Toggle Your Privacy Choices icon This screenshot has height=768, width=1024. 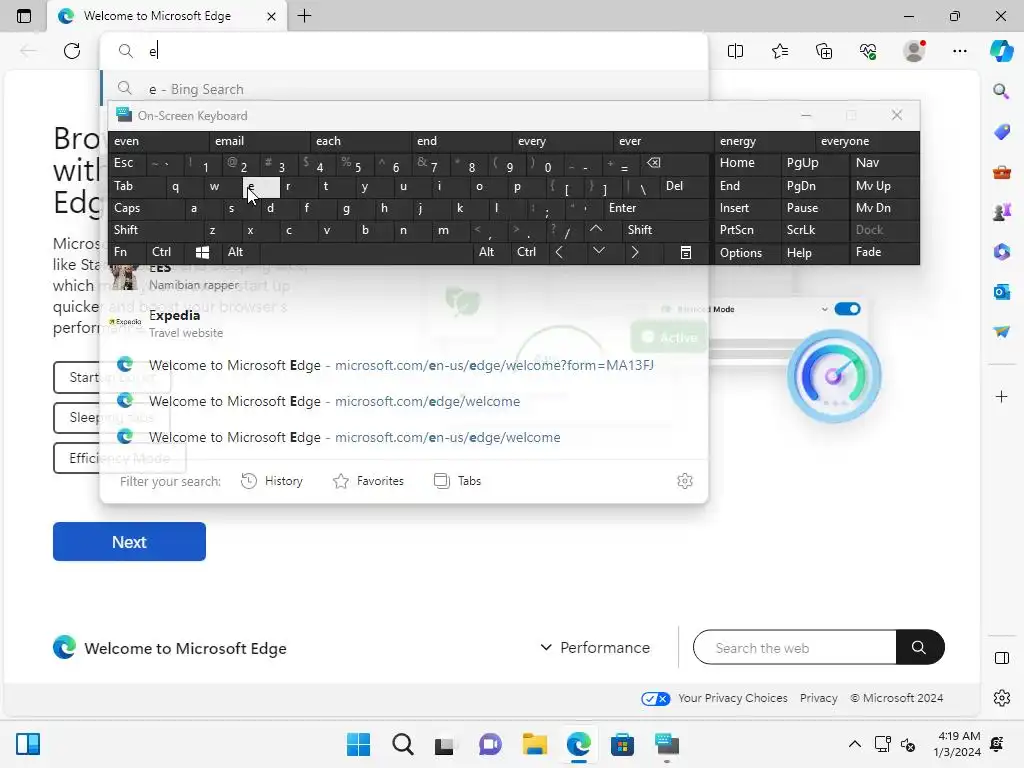tap(655, 699)
